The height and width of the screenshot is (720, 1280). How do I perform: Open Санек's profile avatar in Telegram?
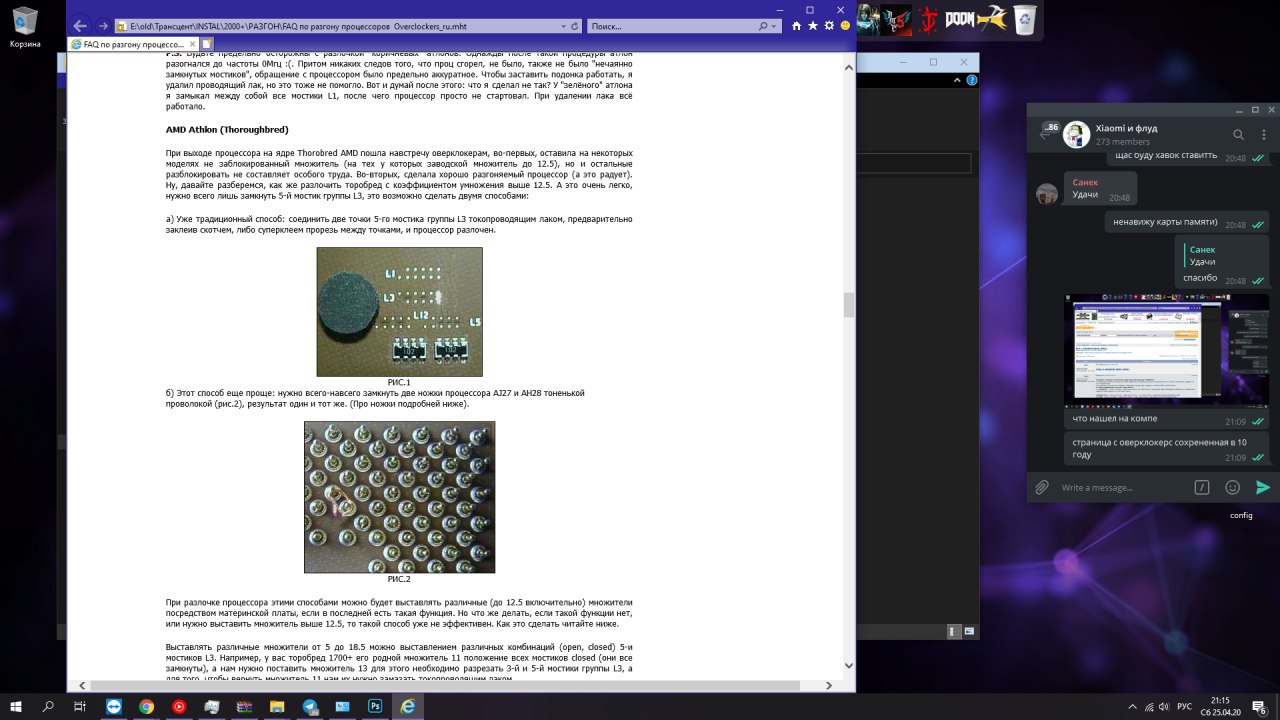(1047, 194)
